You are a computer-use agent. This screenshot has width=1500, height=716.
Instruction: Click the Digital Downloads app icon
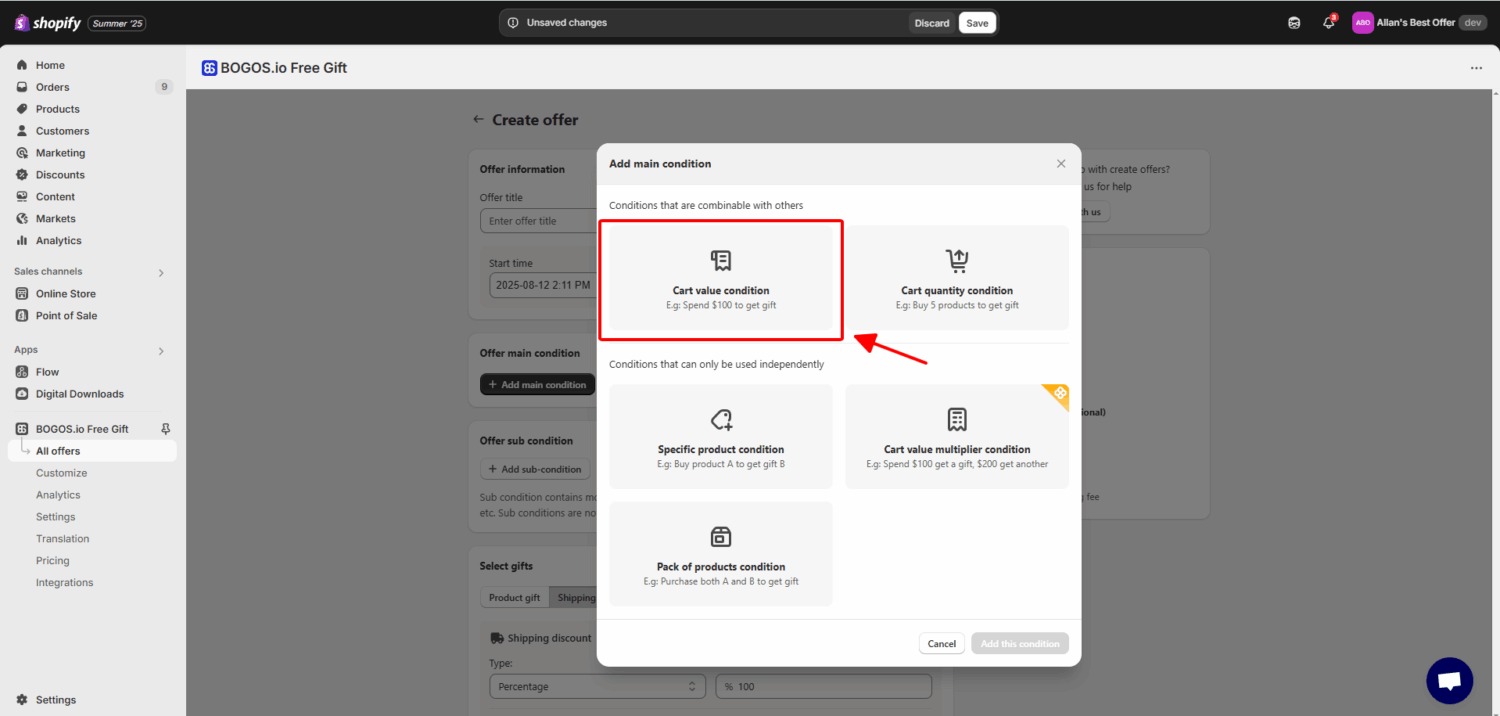pos(22,394)
